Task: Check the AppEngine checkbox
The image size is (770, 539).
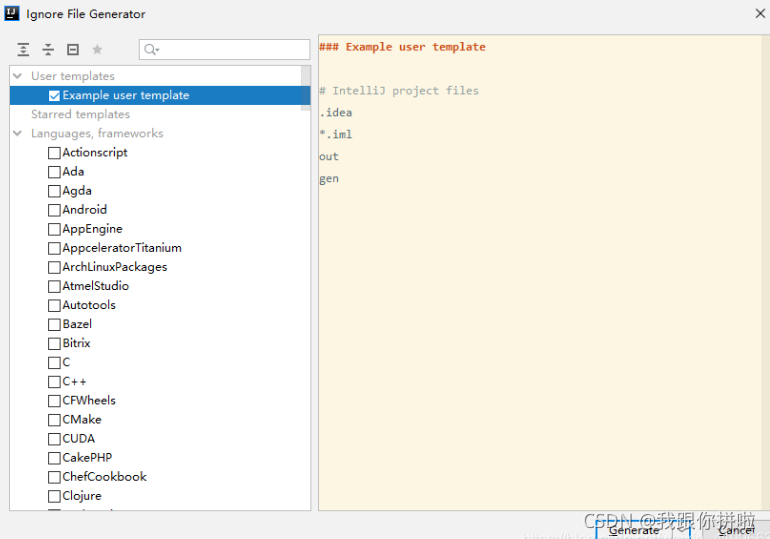Action: coord(55,229)
